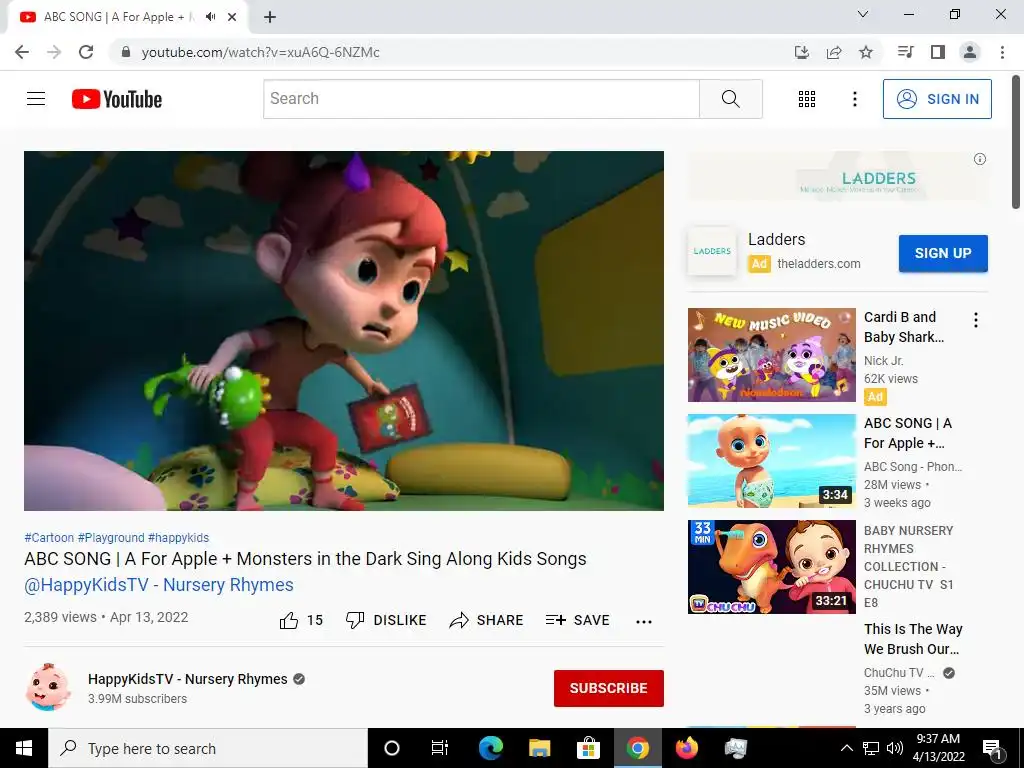This screenshot has width=1024, height=768.
Task: Click the install app icon in address bar
Action: tap(802, 52)
